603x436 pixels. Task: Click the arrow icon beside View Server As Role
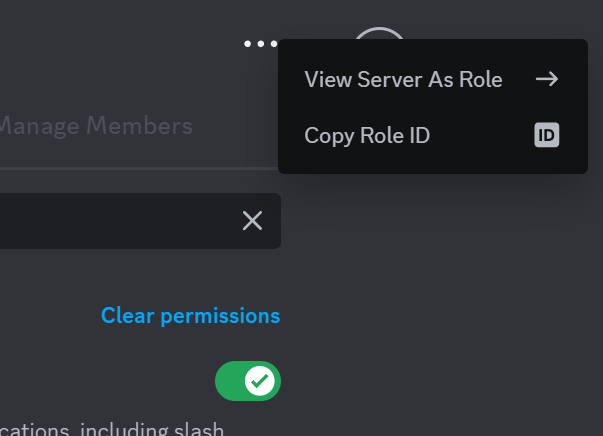point(546,79)
